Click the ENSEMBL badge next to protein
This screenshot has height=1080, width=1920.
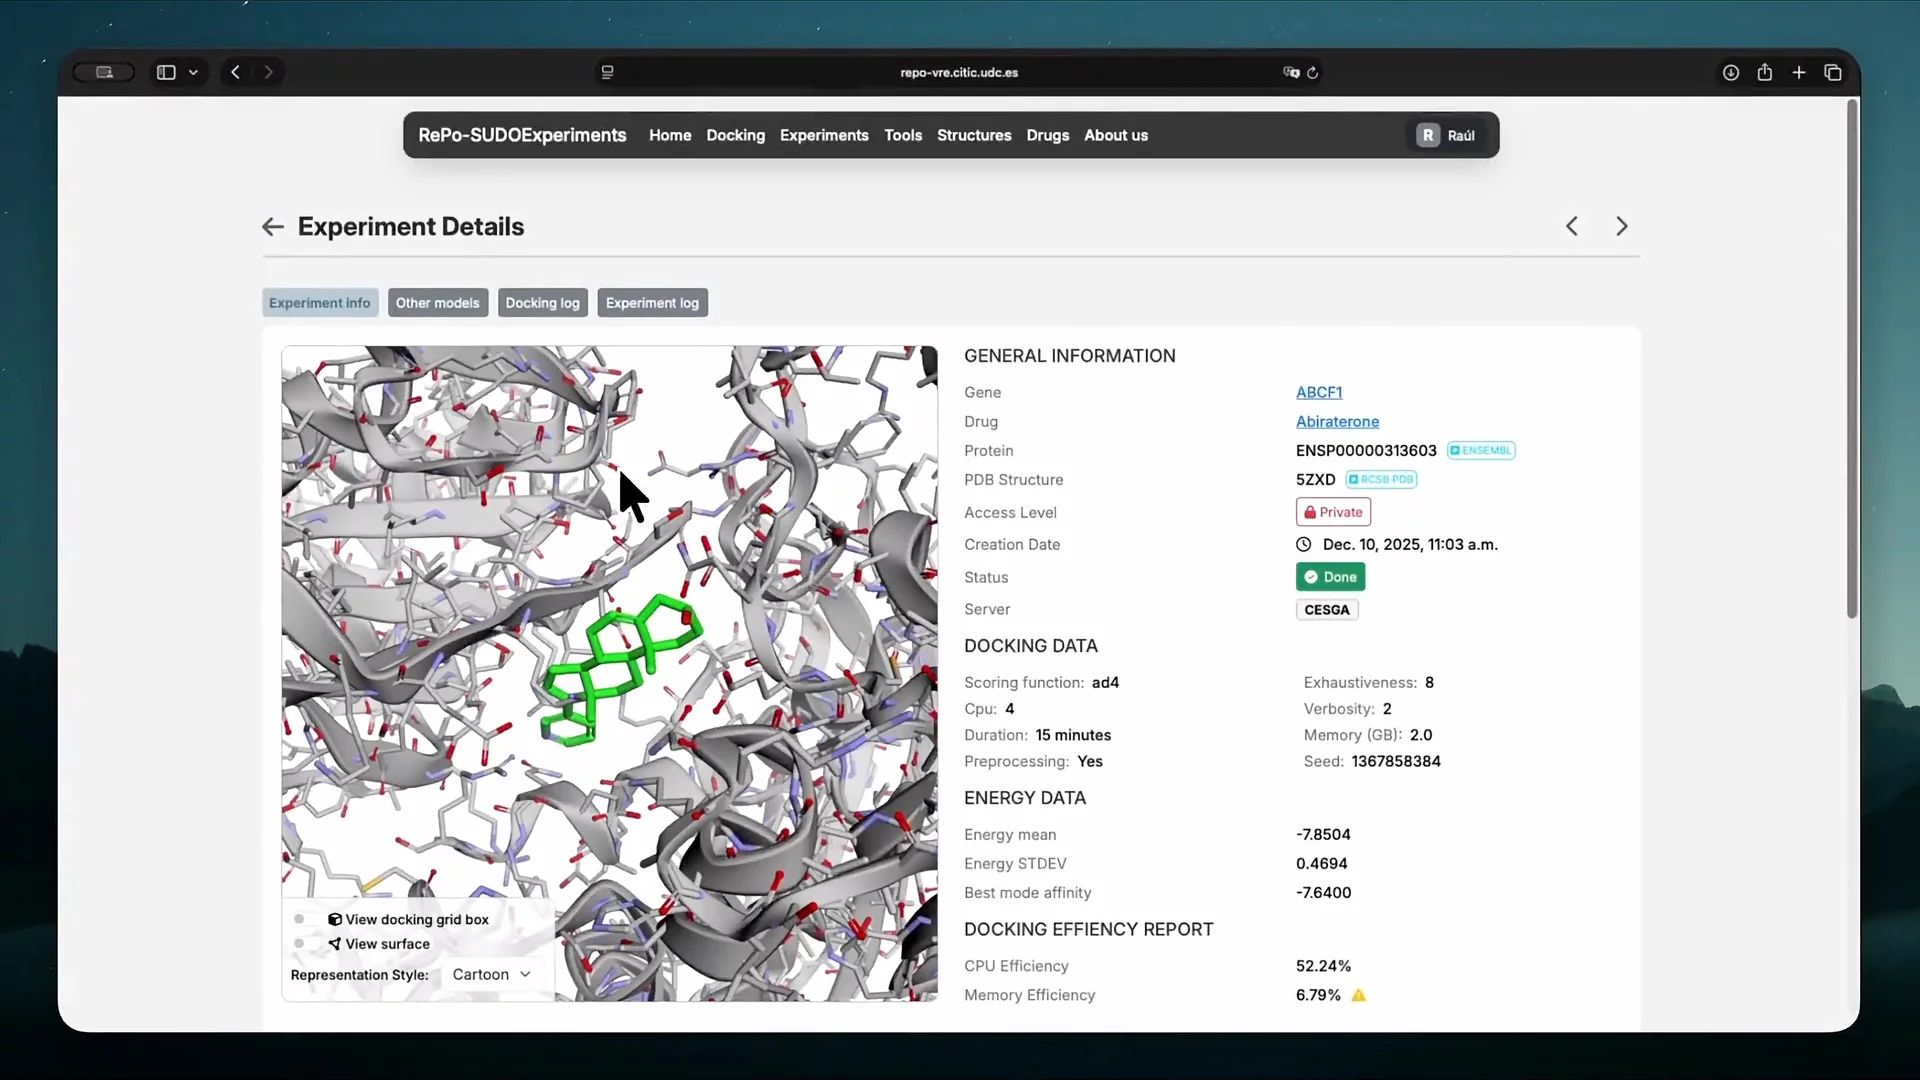1481,451
